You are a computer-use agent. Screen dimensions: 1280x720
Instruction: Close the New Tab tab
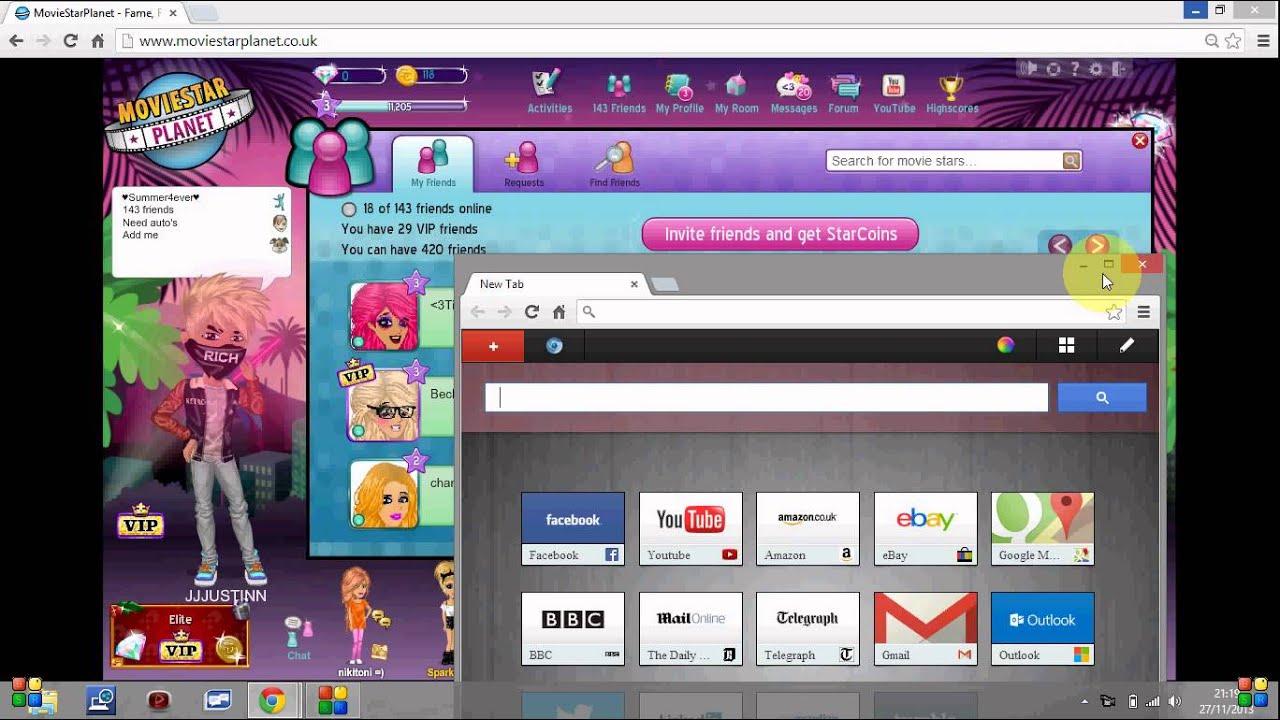[634, 284]
